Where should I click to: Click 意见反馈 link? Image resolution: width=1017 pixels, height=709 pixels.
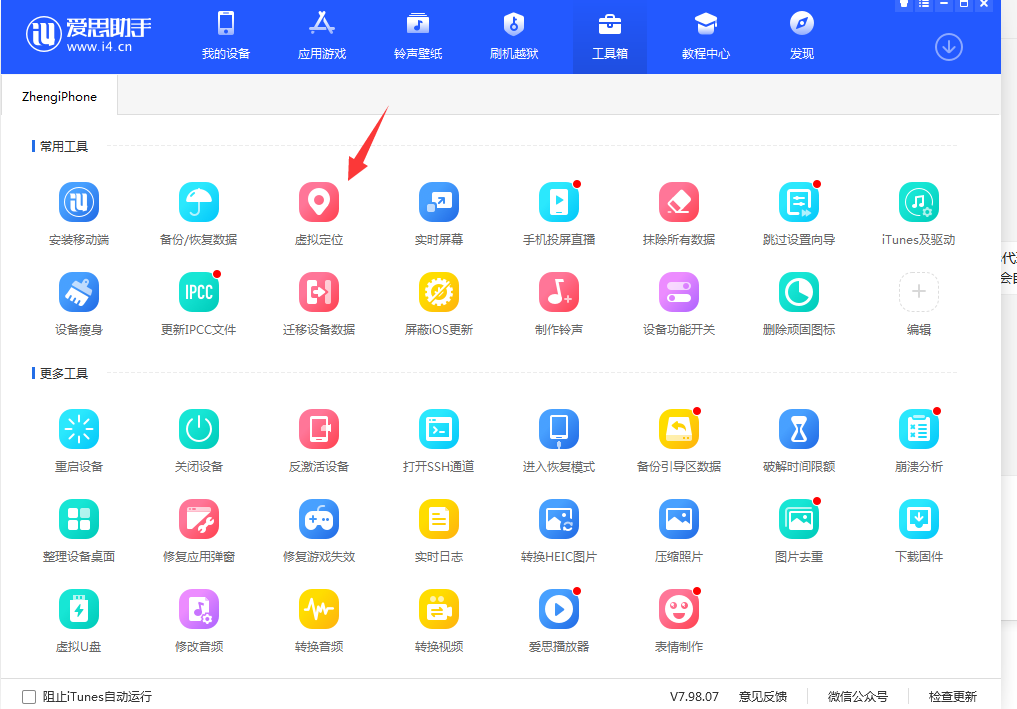pyautogui.click(x=763, y=697)
